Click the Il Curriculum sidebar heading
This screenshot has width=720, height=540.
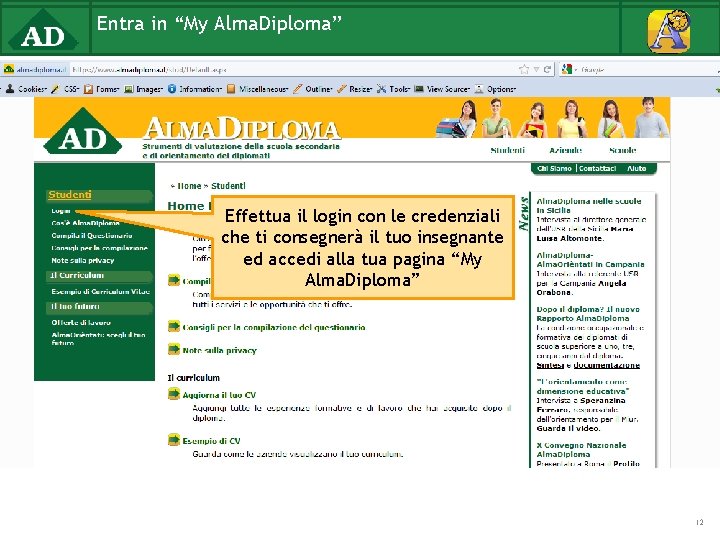(77, 276)
